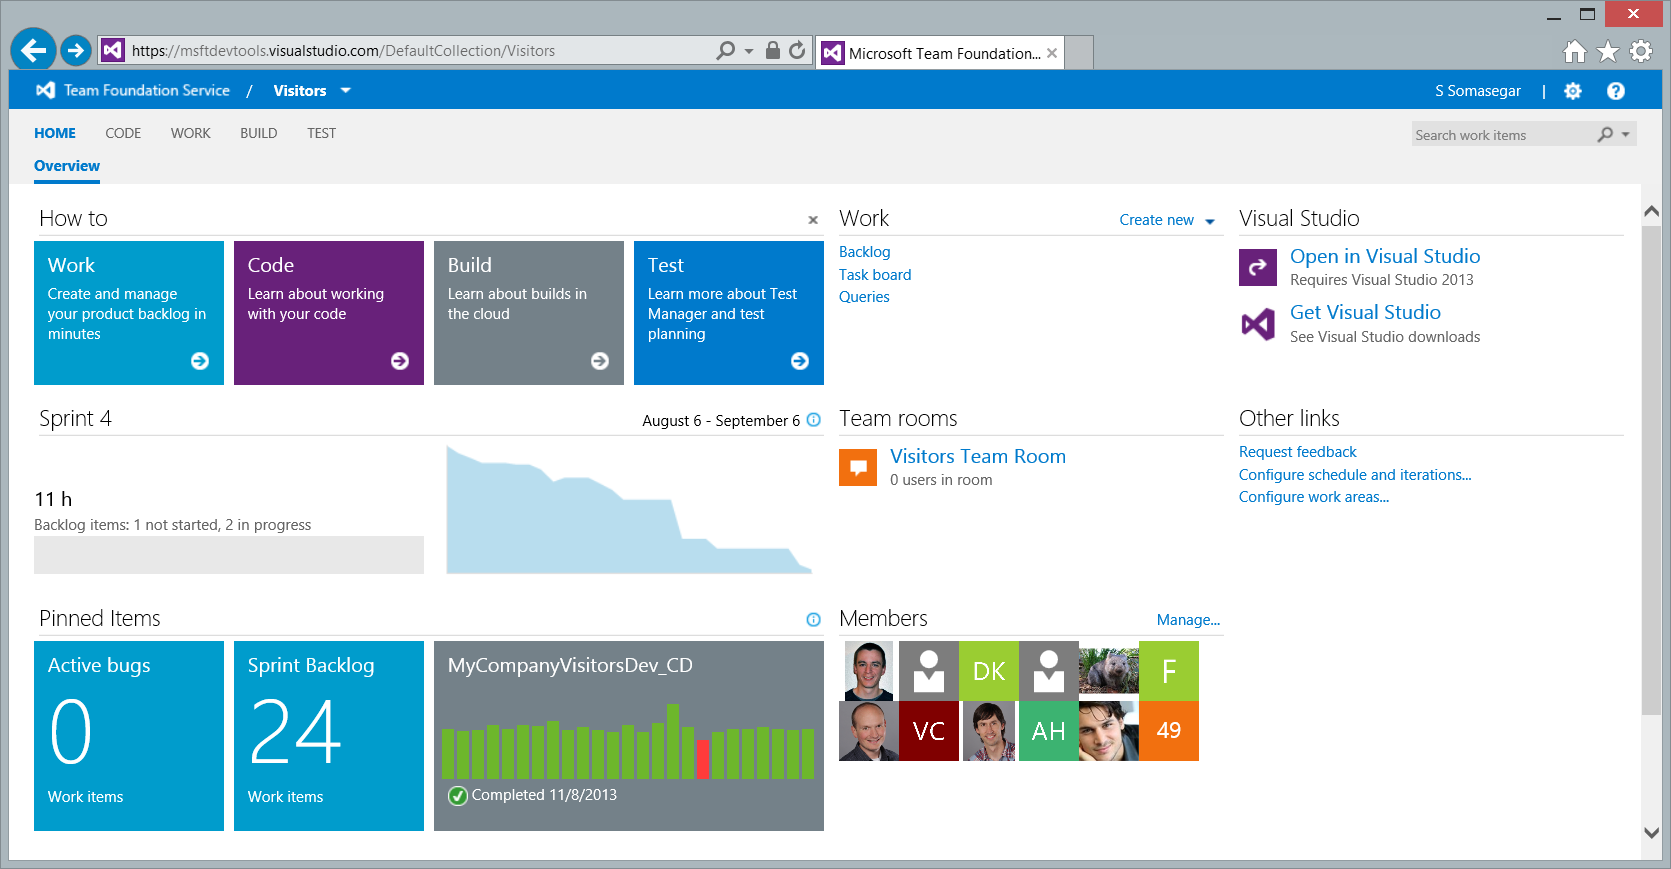Open the Task board link
1671x869 pixels.
874,275
